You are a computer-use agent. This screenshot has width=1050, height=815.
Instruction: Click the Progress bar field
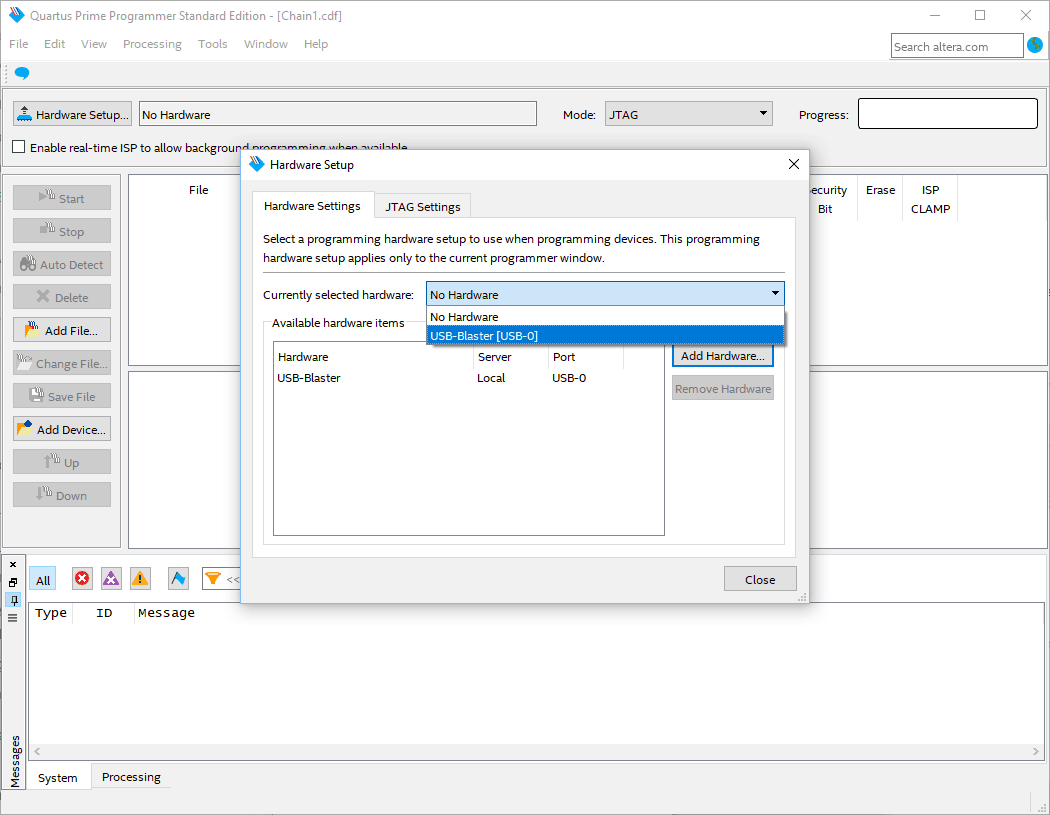pyautogui.click(x=947, y=115)
